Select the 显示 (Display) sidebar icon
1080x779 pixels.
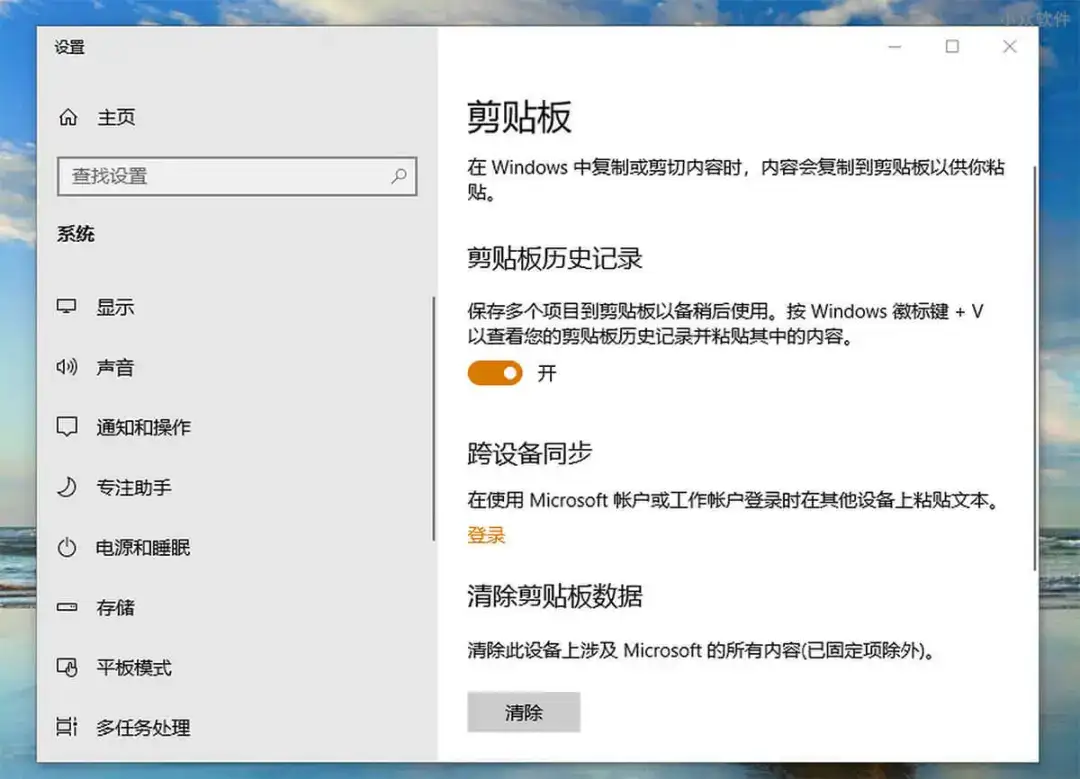click(x=67, y=307)
